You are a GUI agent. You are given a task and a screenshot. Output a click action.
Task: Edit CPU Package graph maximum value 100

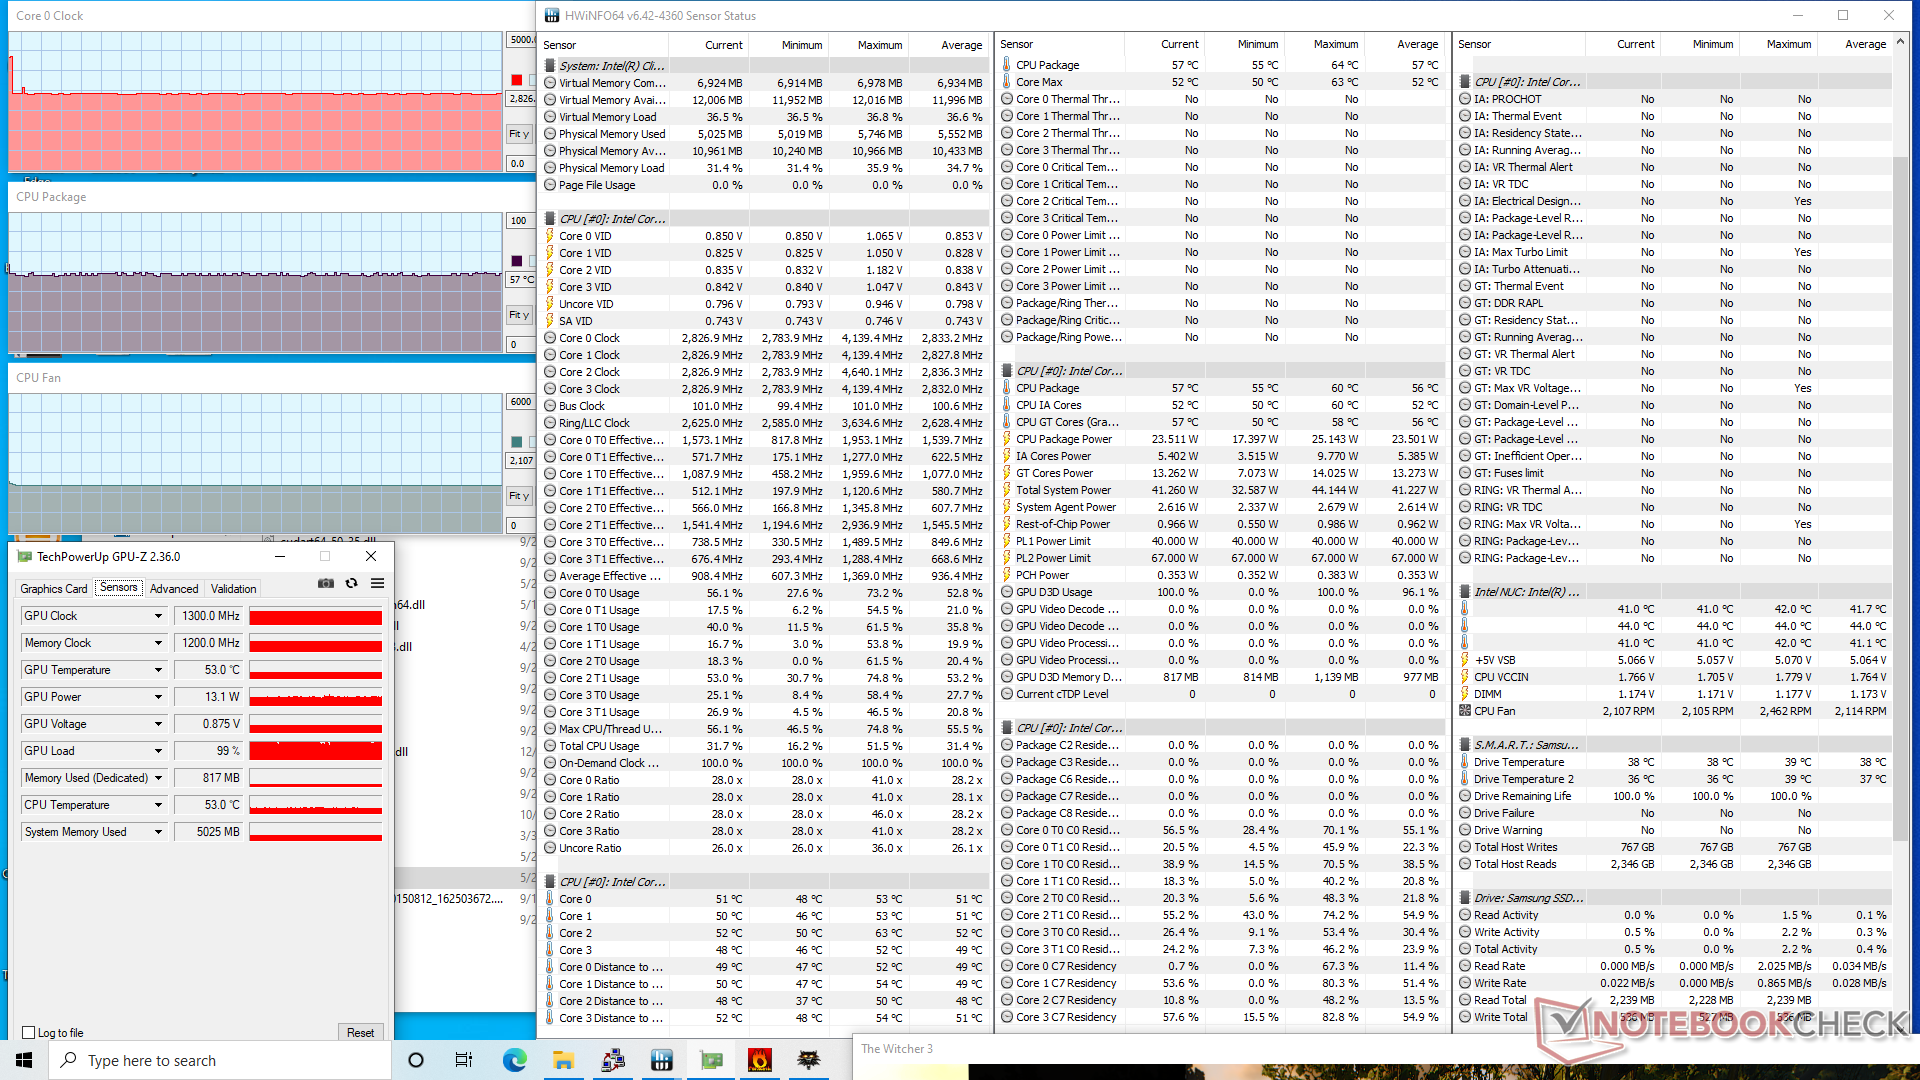(521, 221)
